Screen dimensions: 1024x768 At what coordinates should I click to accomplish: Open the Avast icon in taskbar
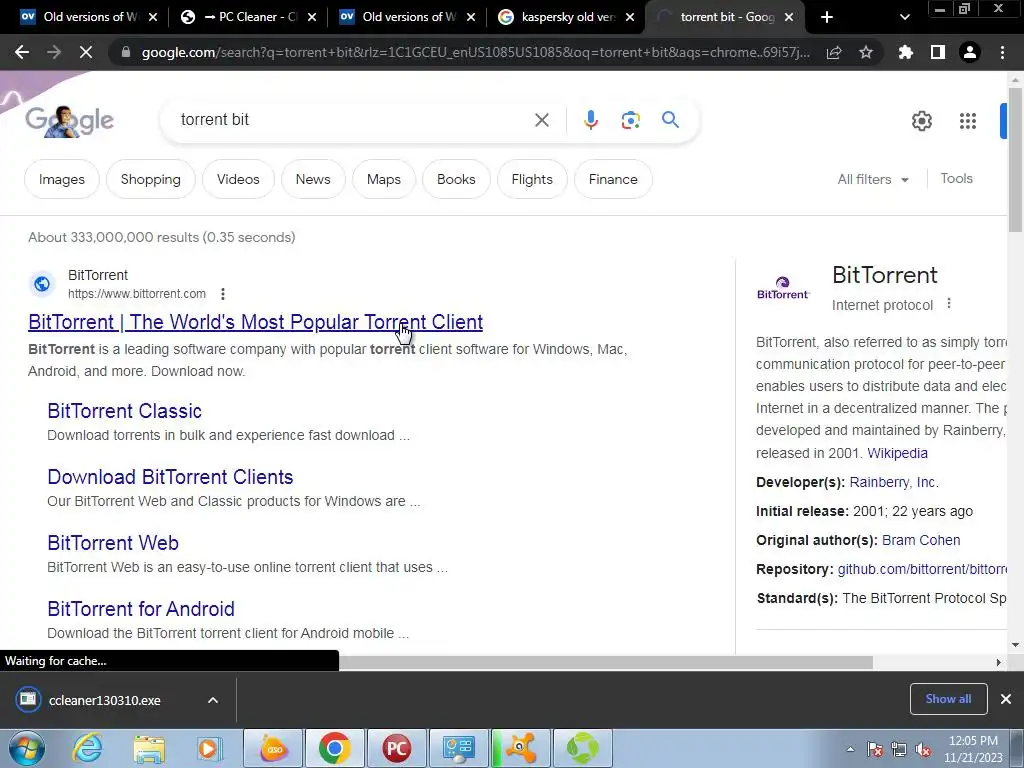tap(520, 748)
